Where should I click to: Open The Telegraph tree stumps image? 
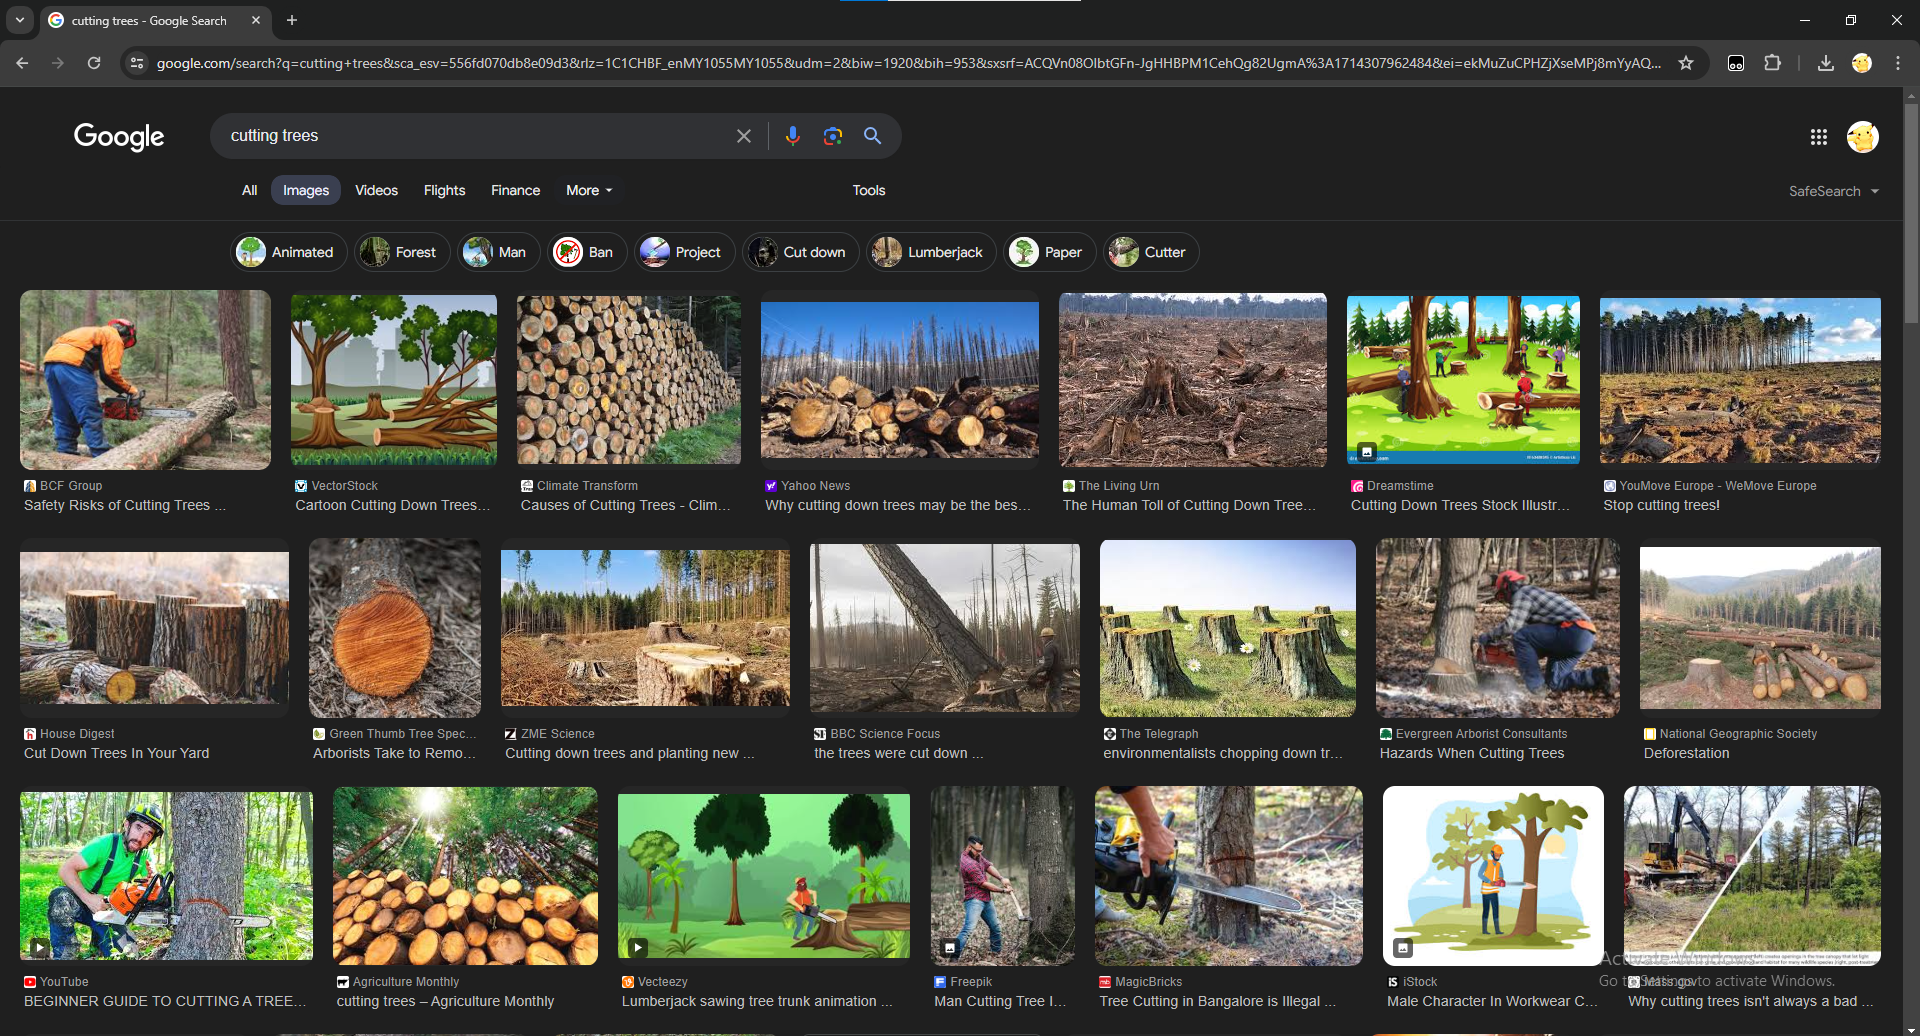pos(1228,628)
